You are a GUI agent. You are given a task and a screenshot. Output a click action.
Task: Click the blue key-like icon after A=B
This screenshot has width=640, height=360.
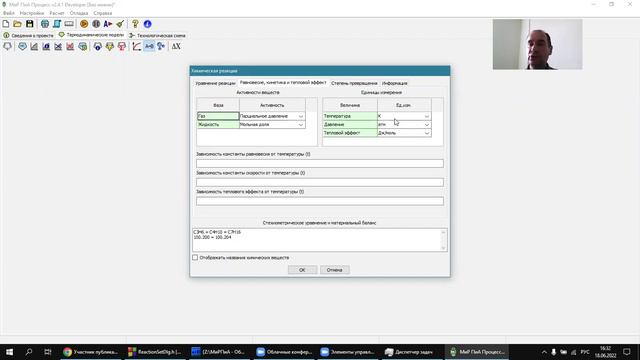[x=161, y=47]
